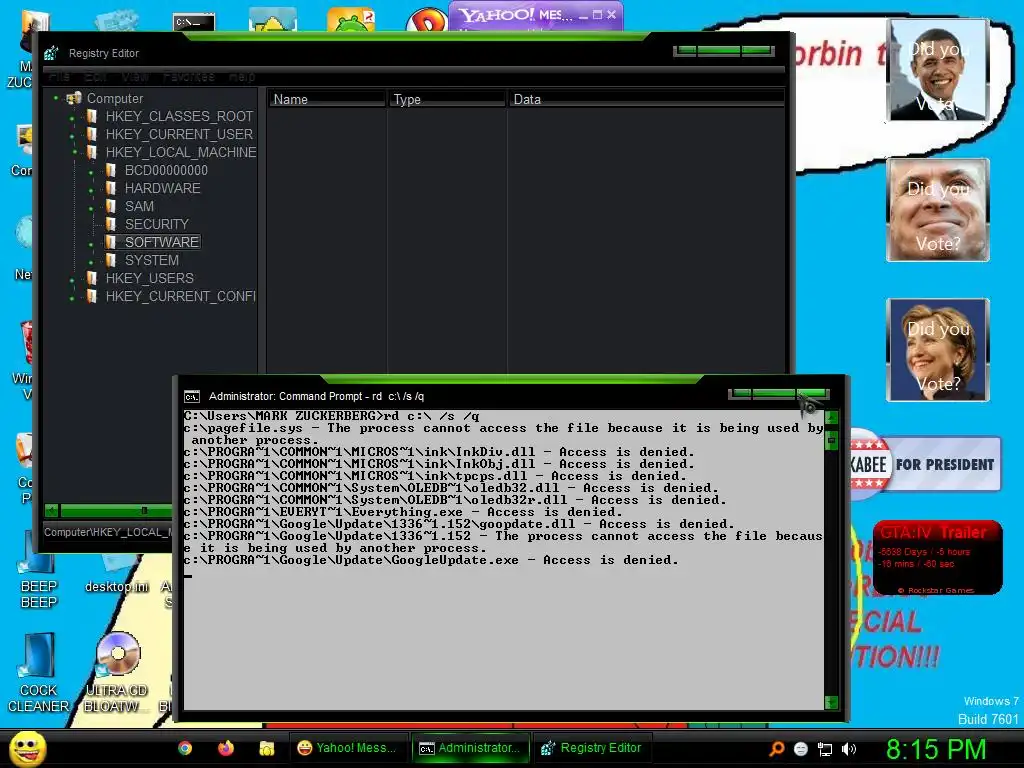
Task: Open the GTA:IV Trailer countdown gadget
Action: tap(938, 558)
